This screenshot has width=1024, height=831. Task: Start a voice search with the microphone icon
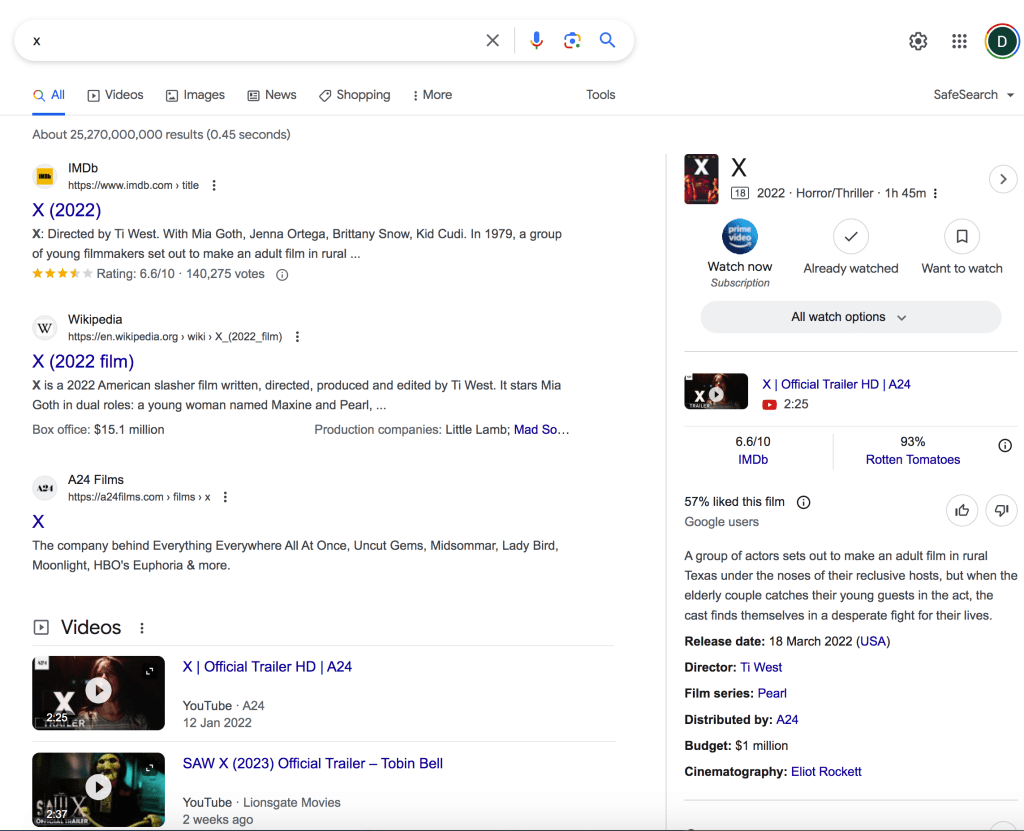536,40
